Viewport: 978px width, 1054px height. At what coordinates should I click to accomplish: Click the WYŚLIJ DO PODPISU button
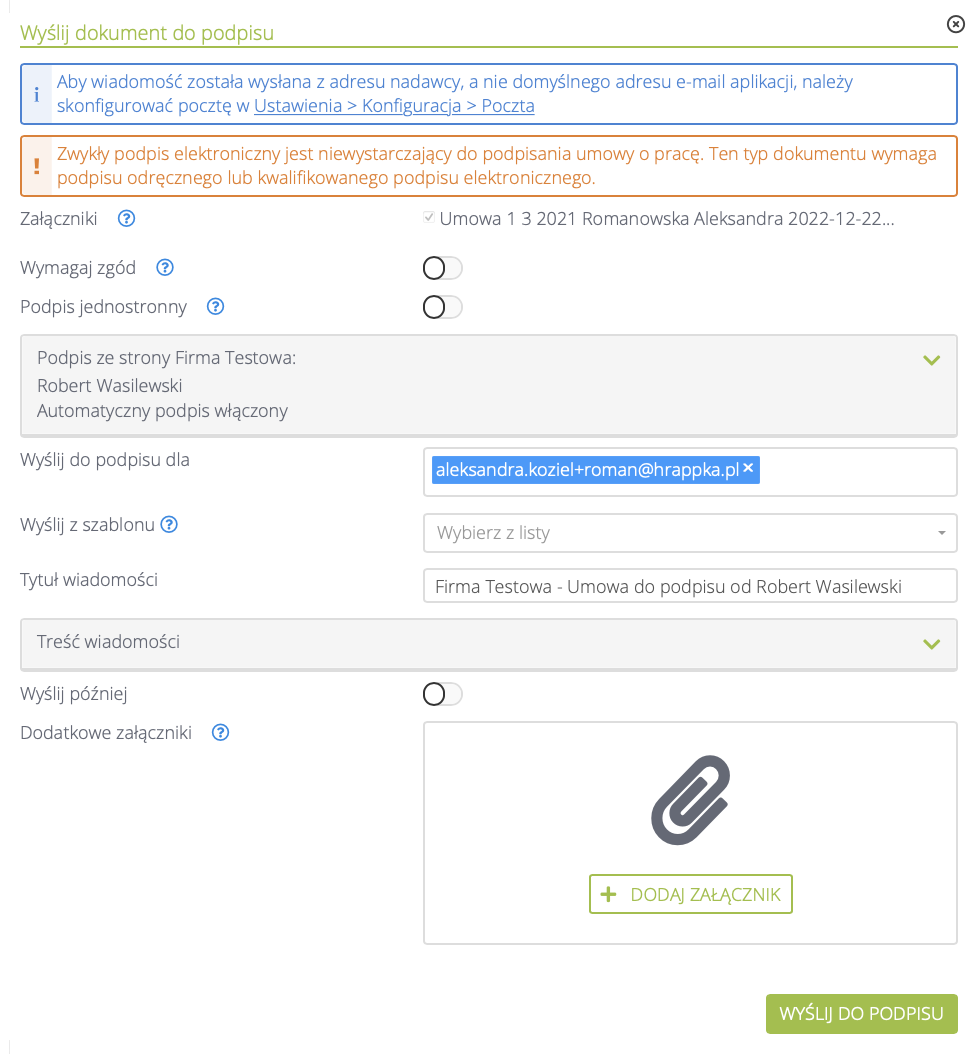pyautogui.click(x=861, y=1013)
